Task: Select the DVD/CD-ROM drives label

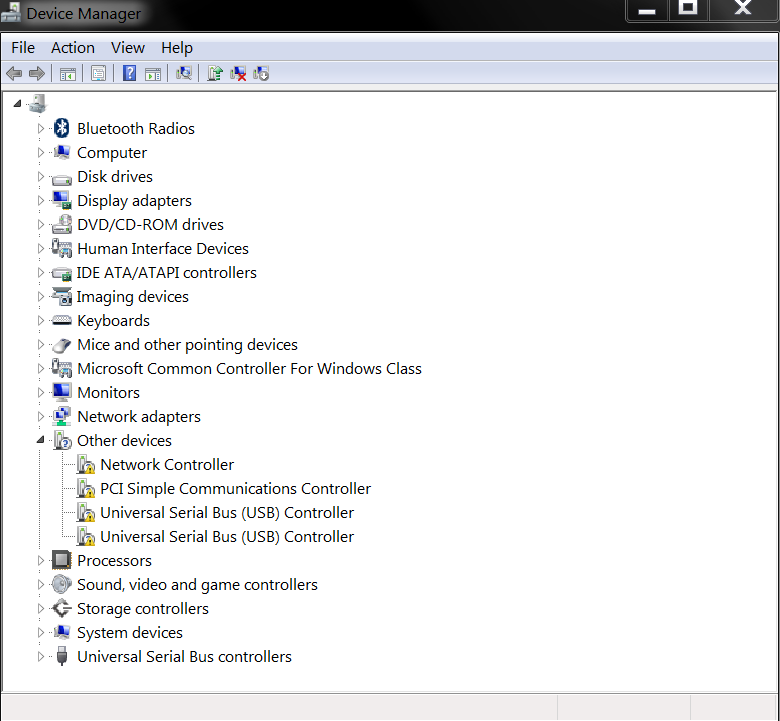Action: 150,224
